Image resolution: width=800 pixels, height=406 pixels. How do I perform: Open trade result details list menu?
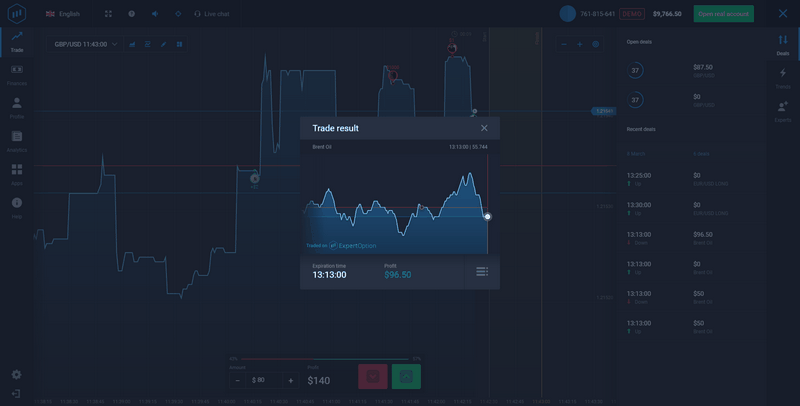[482, 272]
